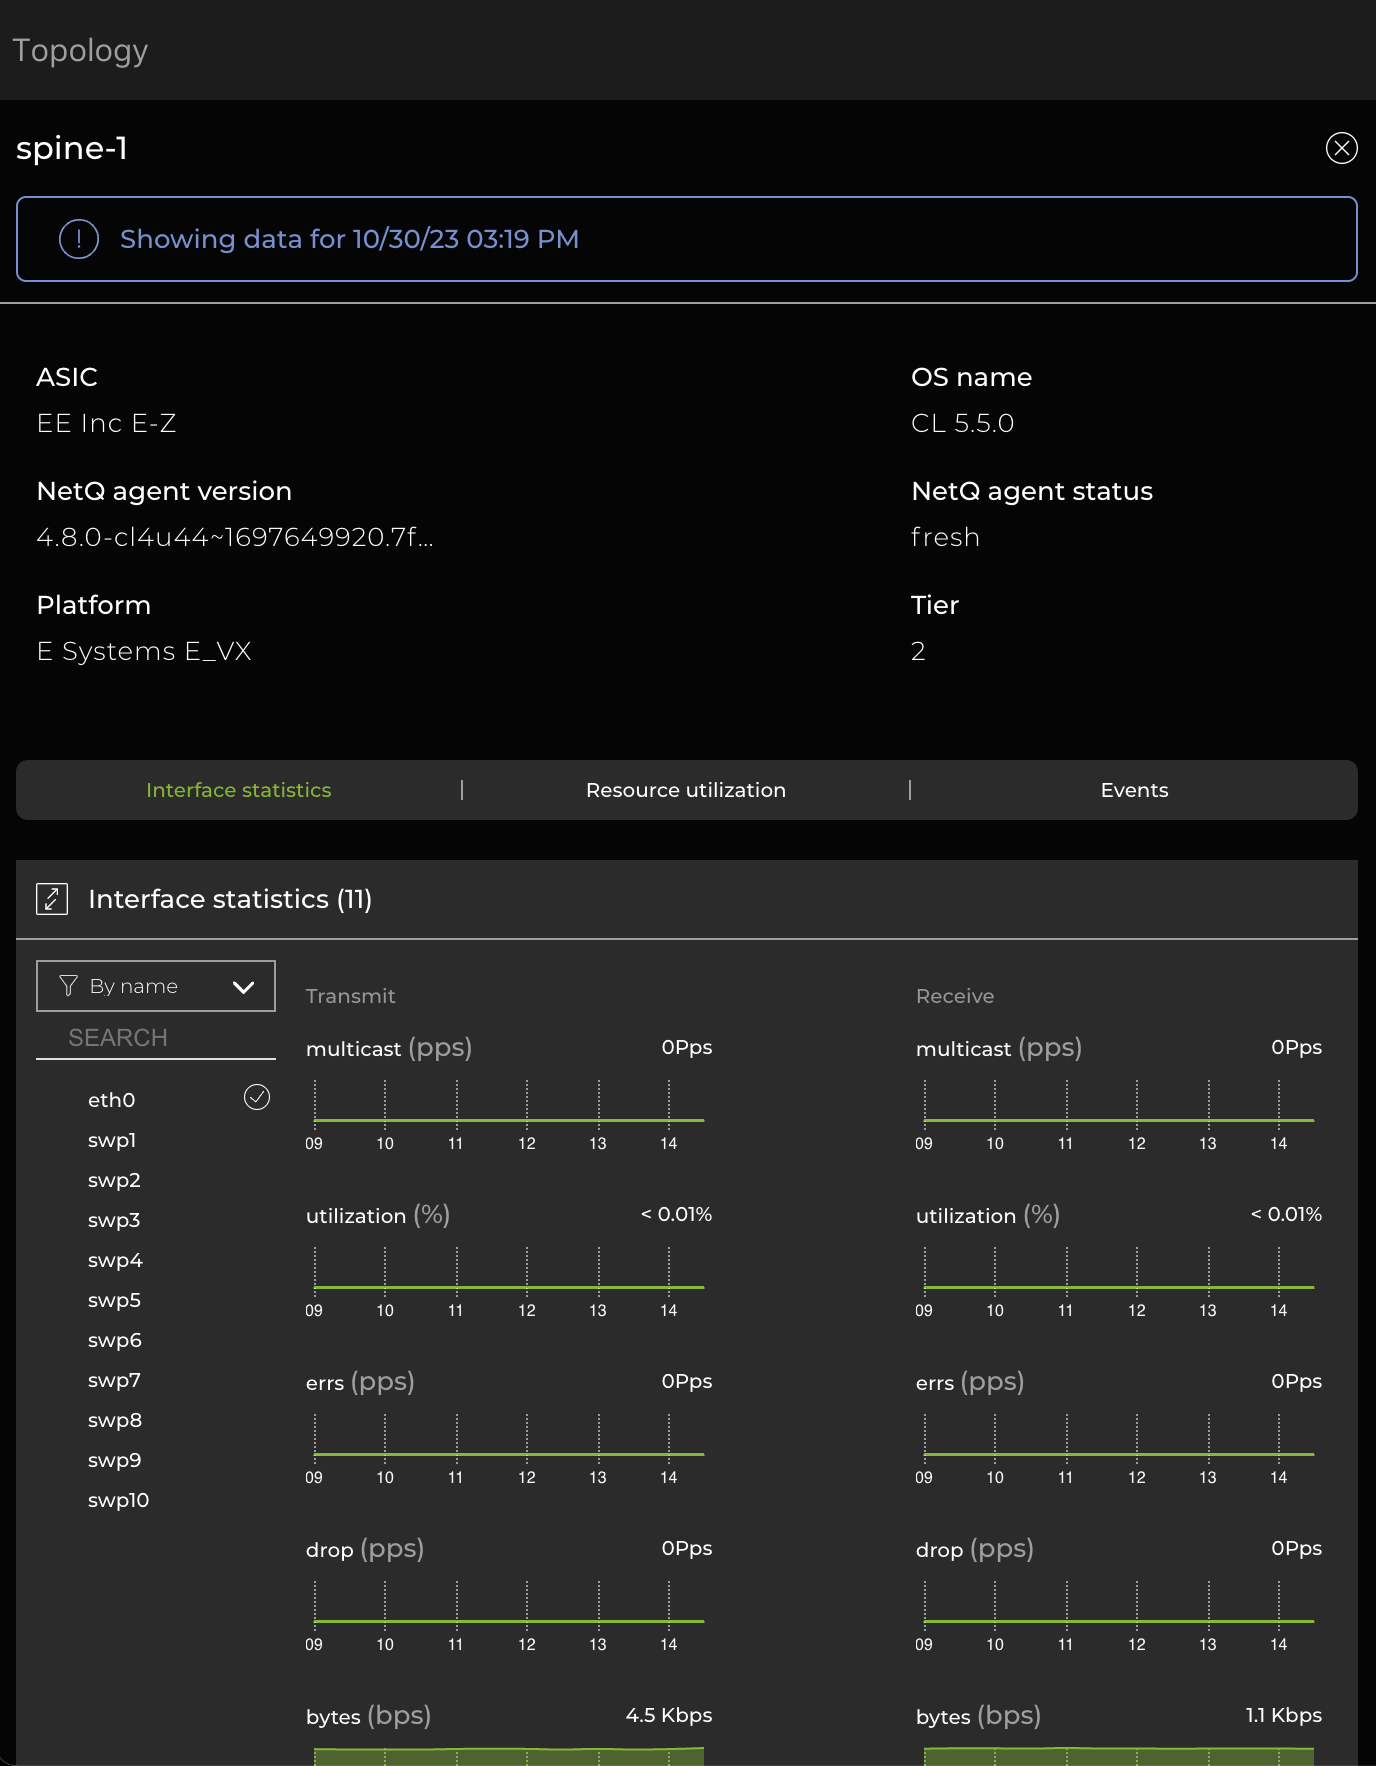Open the By name filter dropdown
Viewport: 1376px width, 1766px height.
click(x=155, y=986)
